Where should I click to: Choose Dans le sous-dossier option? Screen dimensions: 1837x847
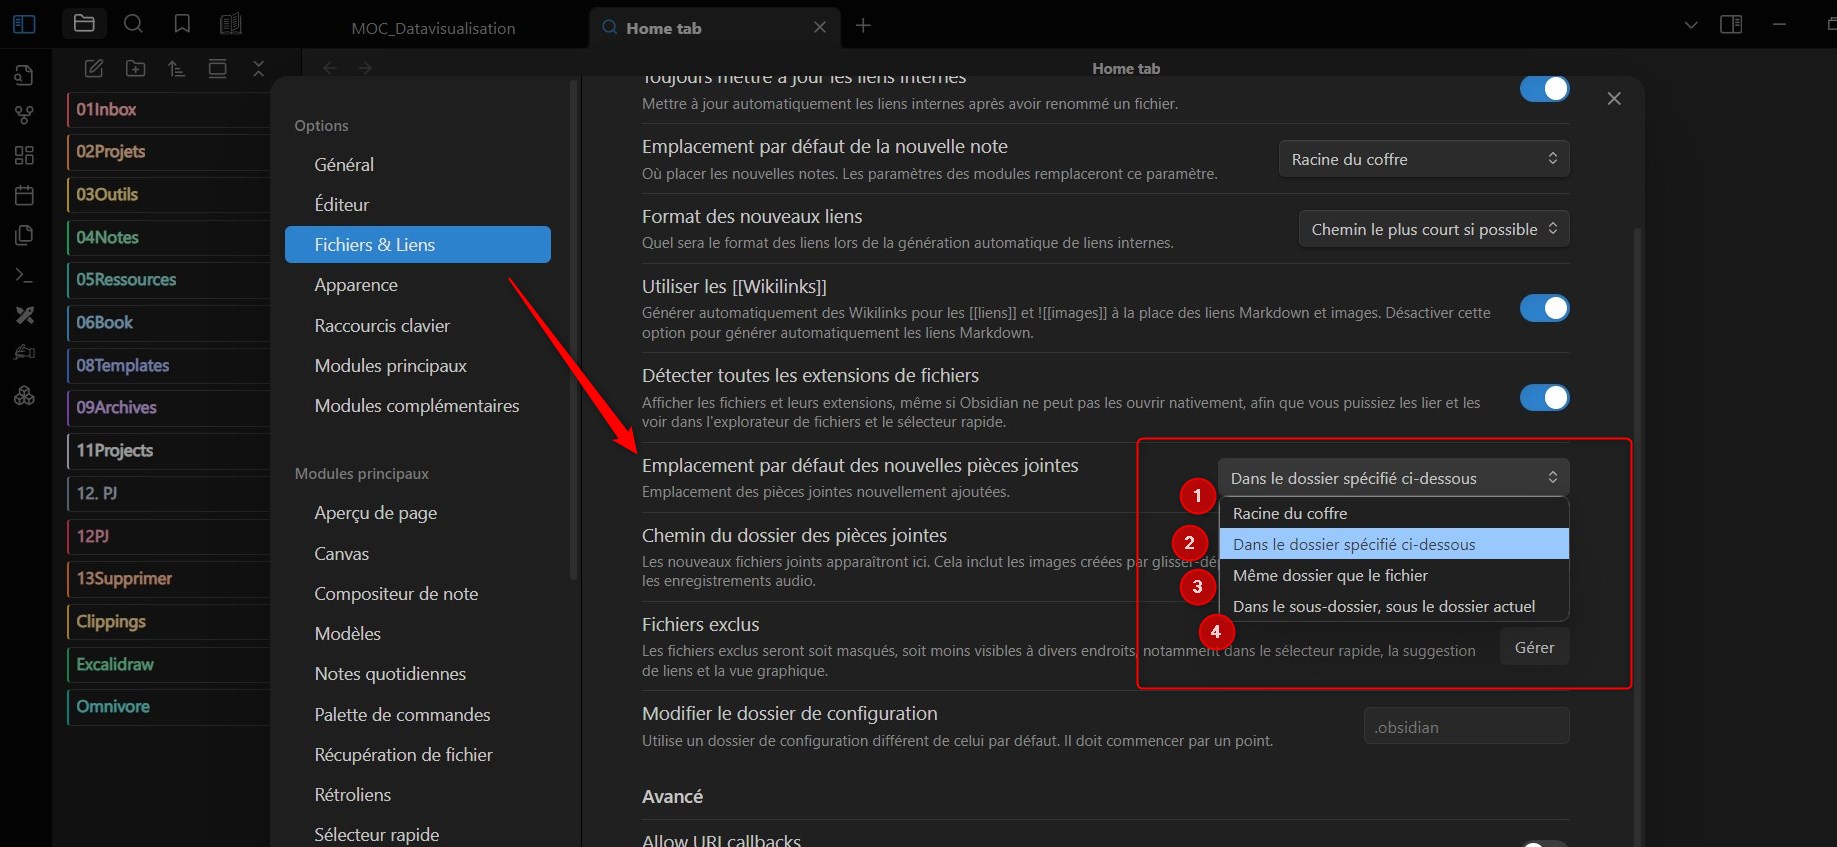(1394, 606)
